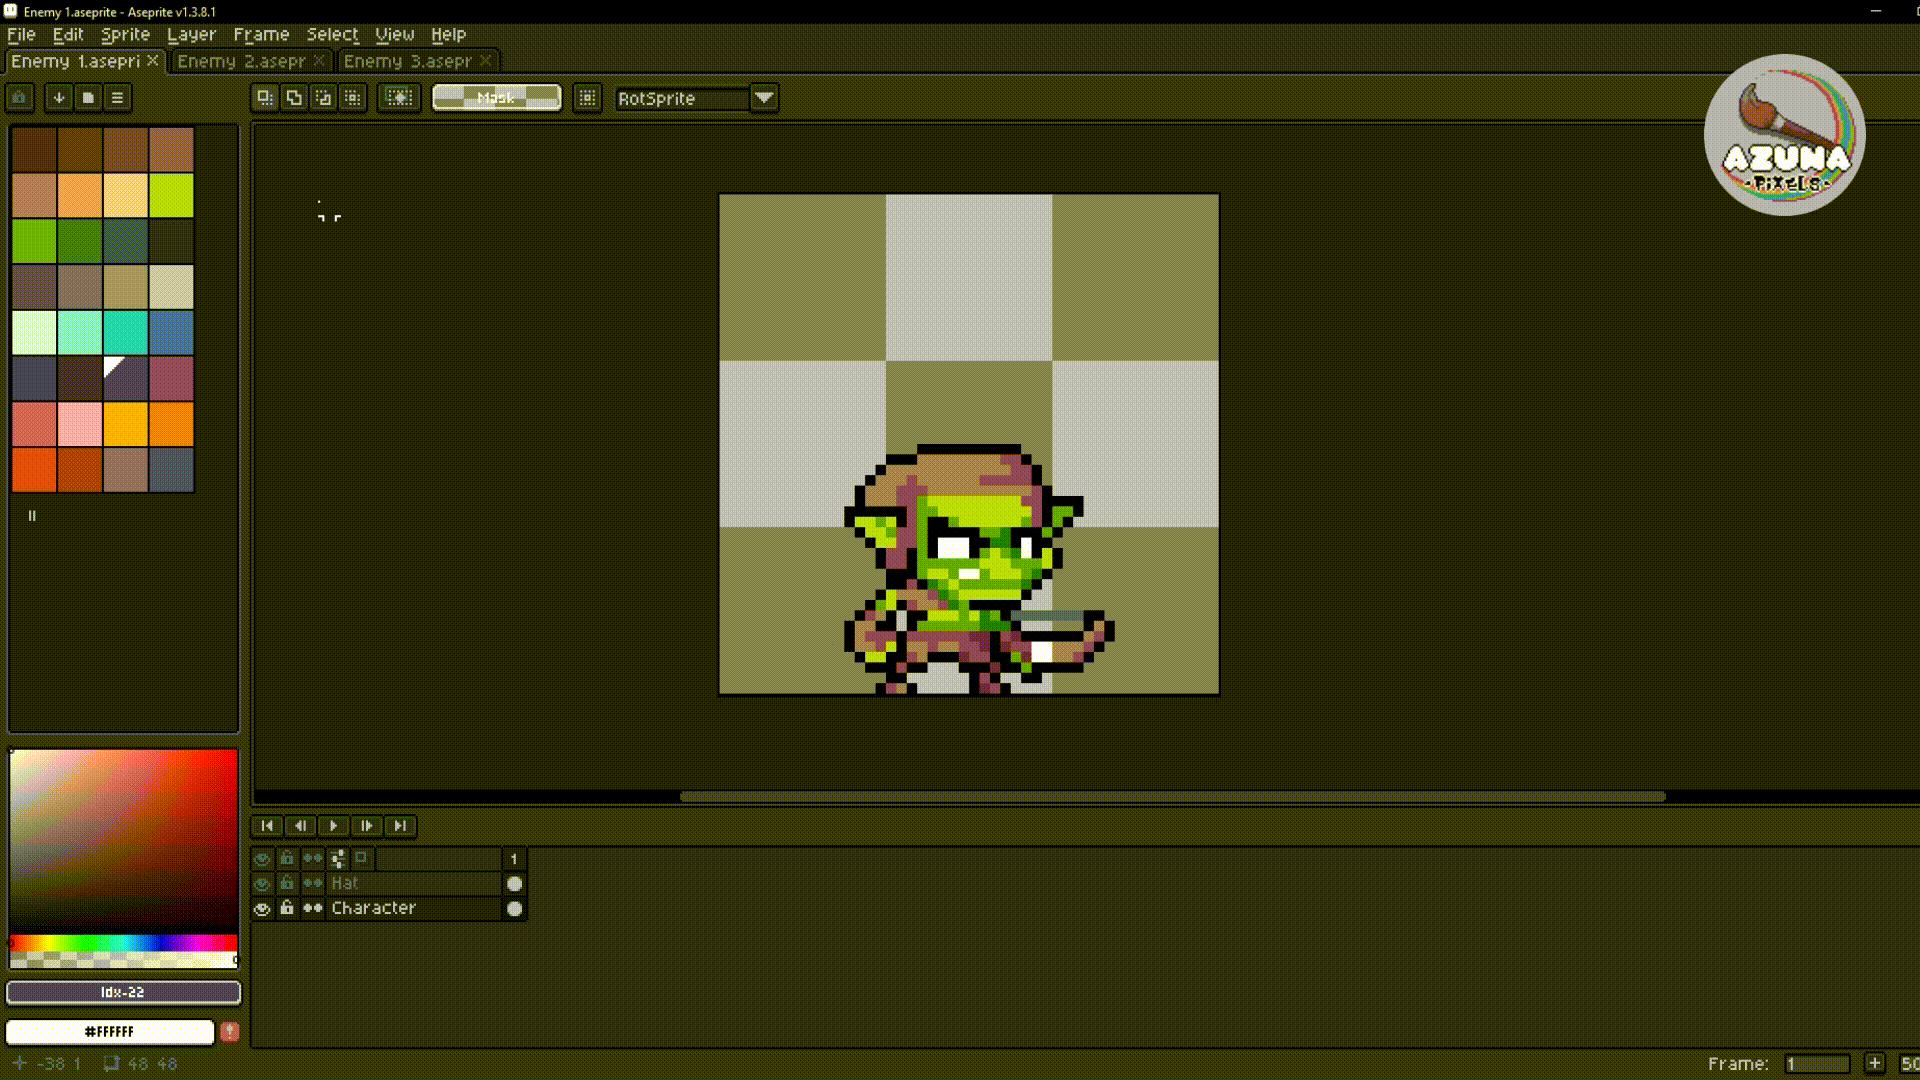This screenshot has height=1080, width=1920.
Task: Pick the bright lime green palette swatch
Action: [x=171, y=195]
